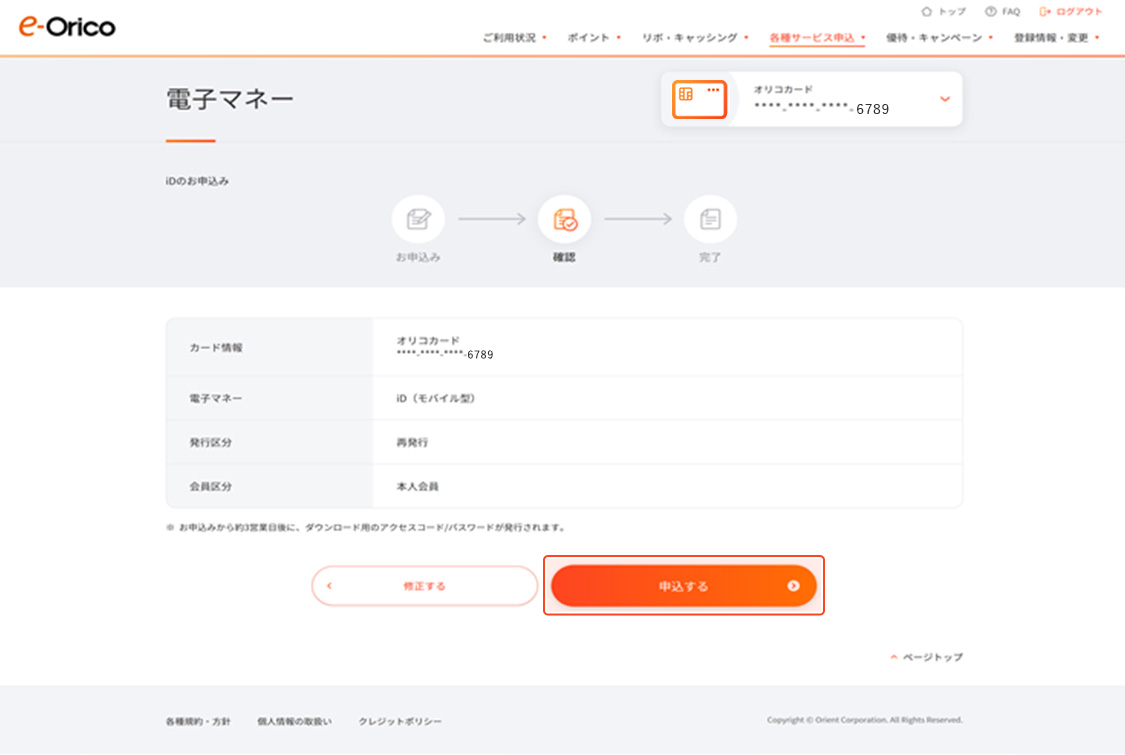The height and width of the screenshot is (755, 1125).
Task: Submit with the 申込する button
Action: coord(684,586)
